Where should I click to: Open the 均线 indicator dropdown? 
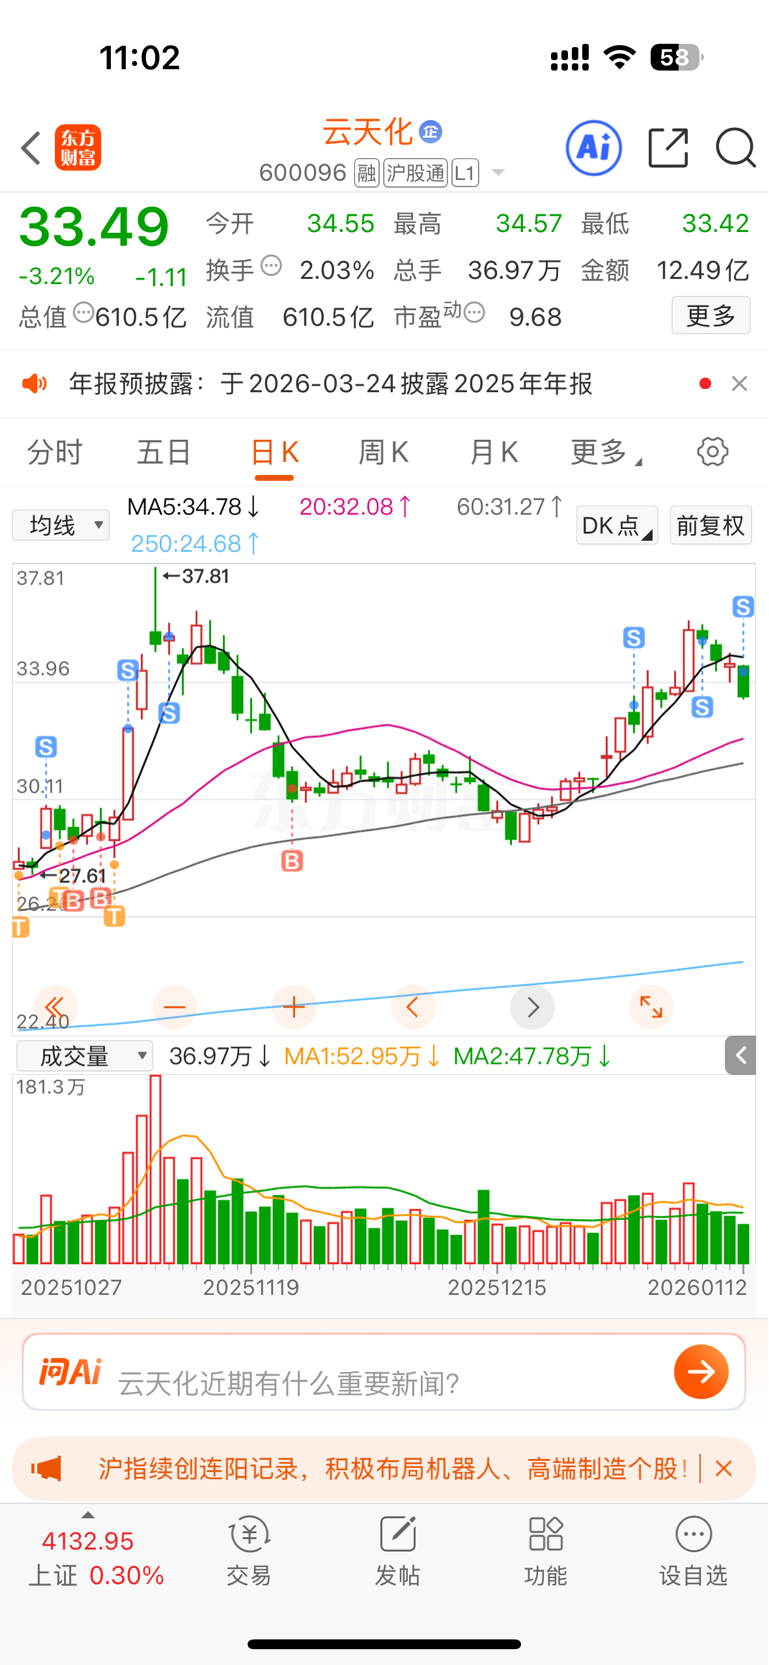(x=61, y=525)
